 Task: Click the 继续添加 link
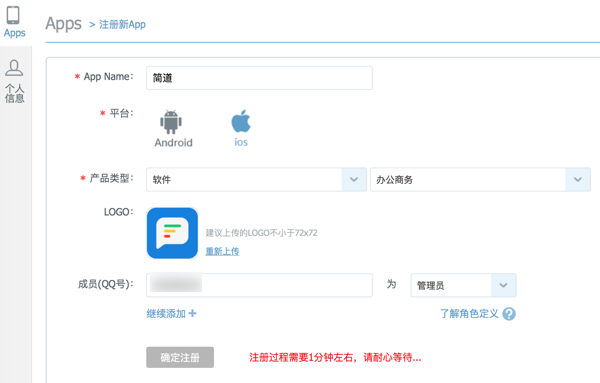click(x=166, y=314)
